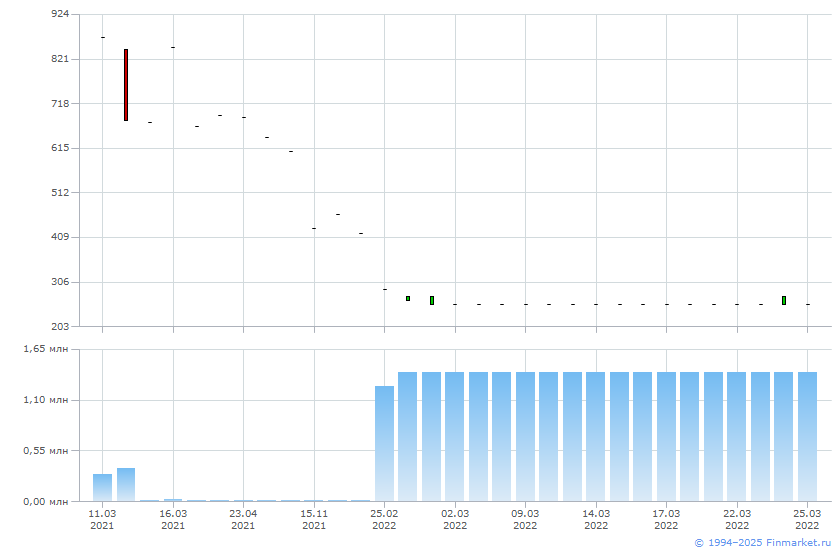
Task: Click the 16.03 2021 date label
Action: click(x=173, y=519)
